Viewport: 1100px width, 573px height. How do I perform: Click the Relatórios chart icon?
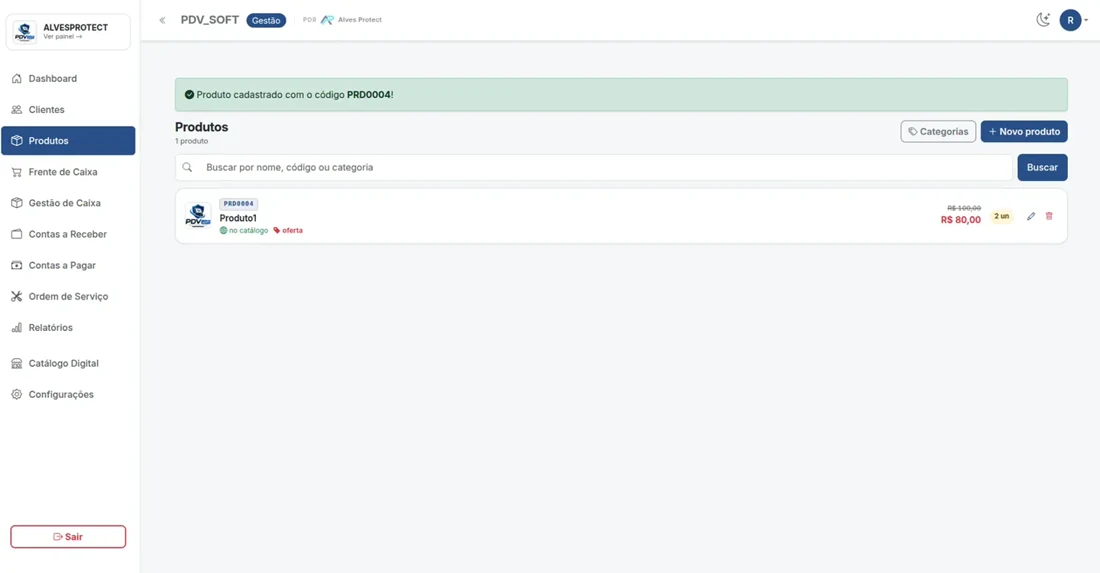pyautogui.click(x=17, y=328)
